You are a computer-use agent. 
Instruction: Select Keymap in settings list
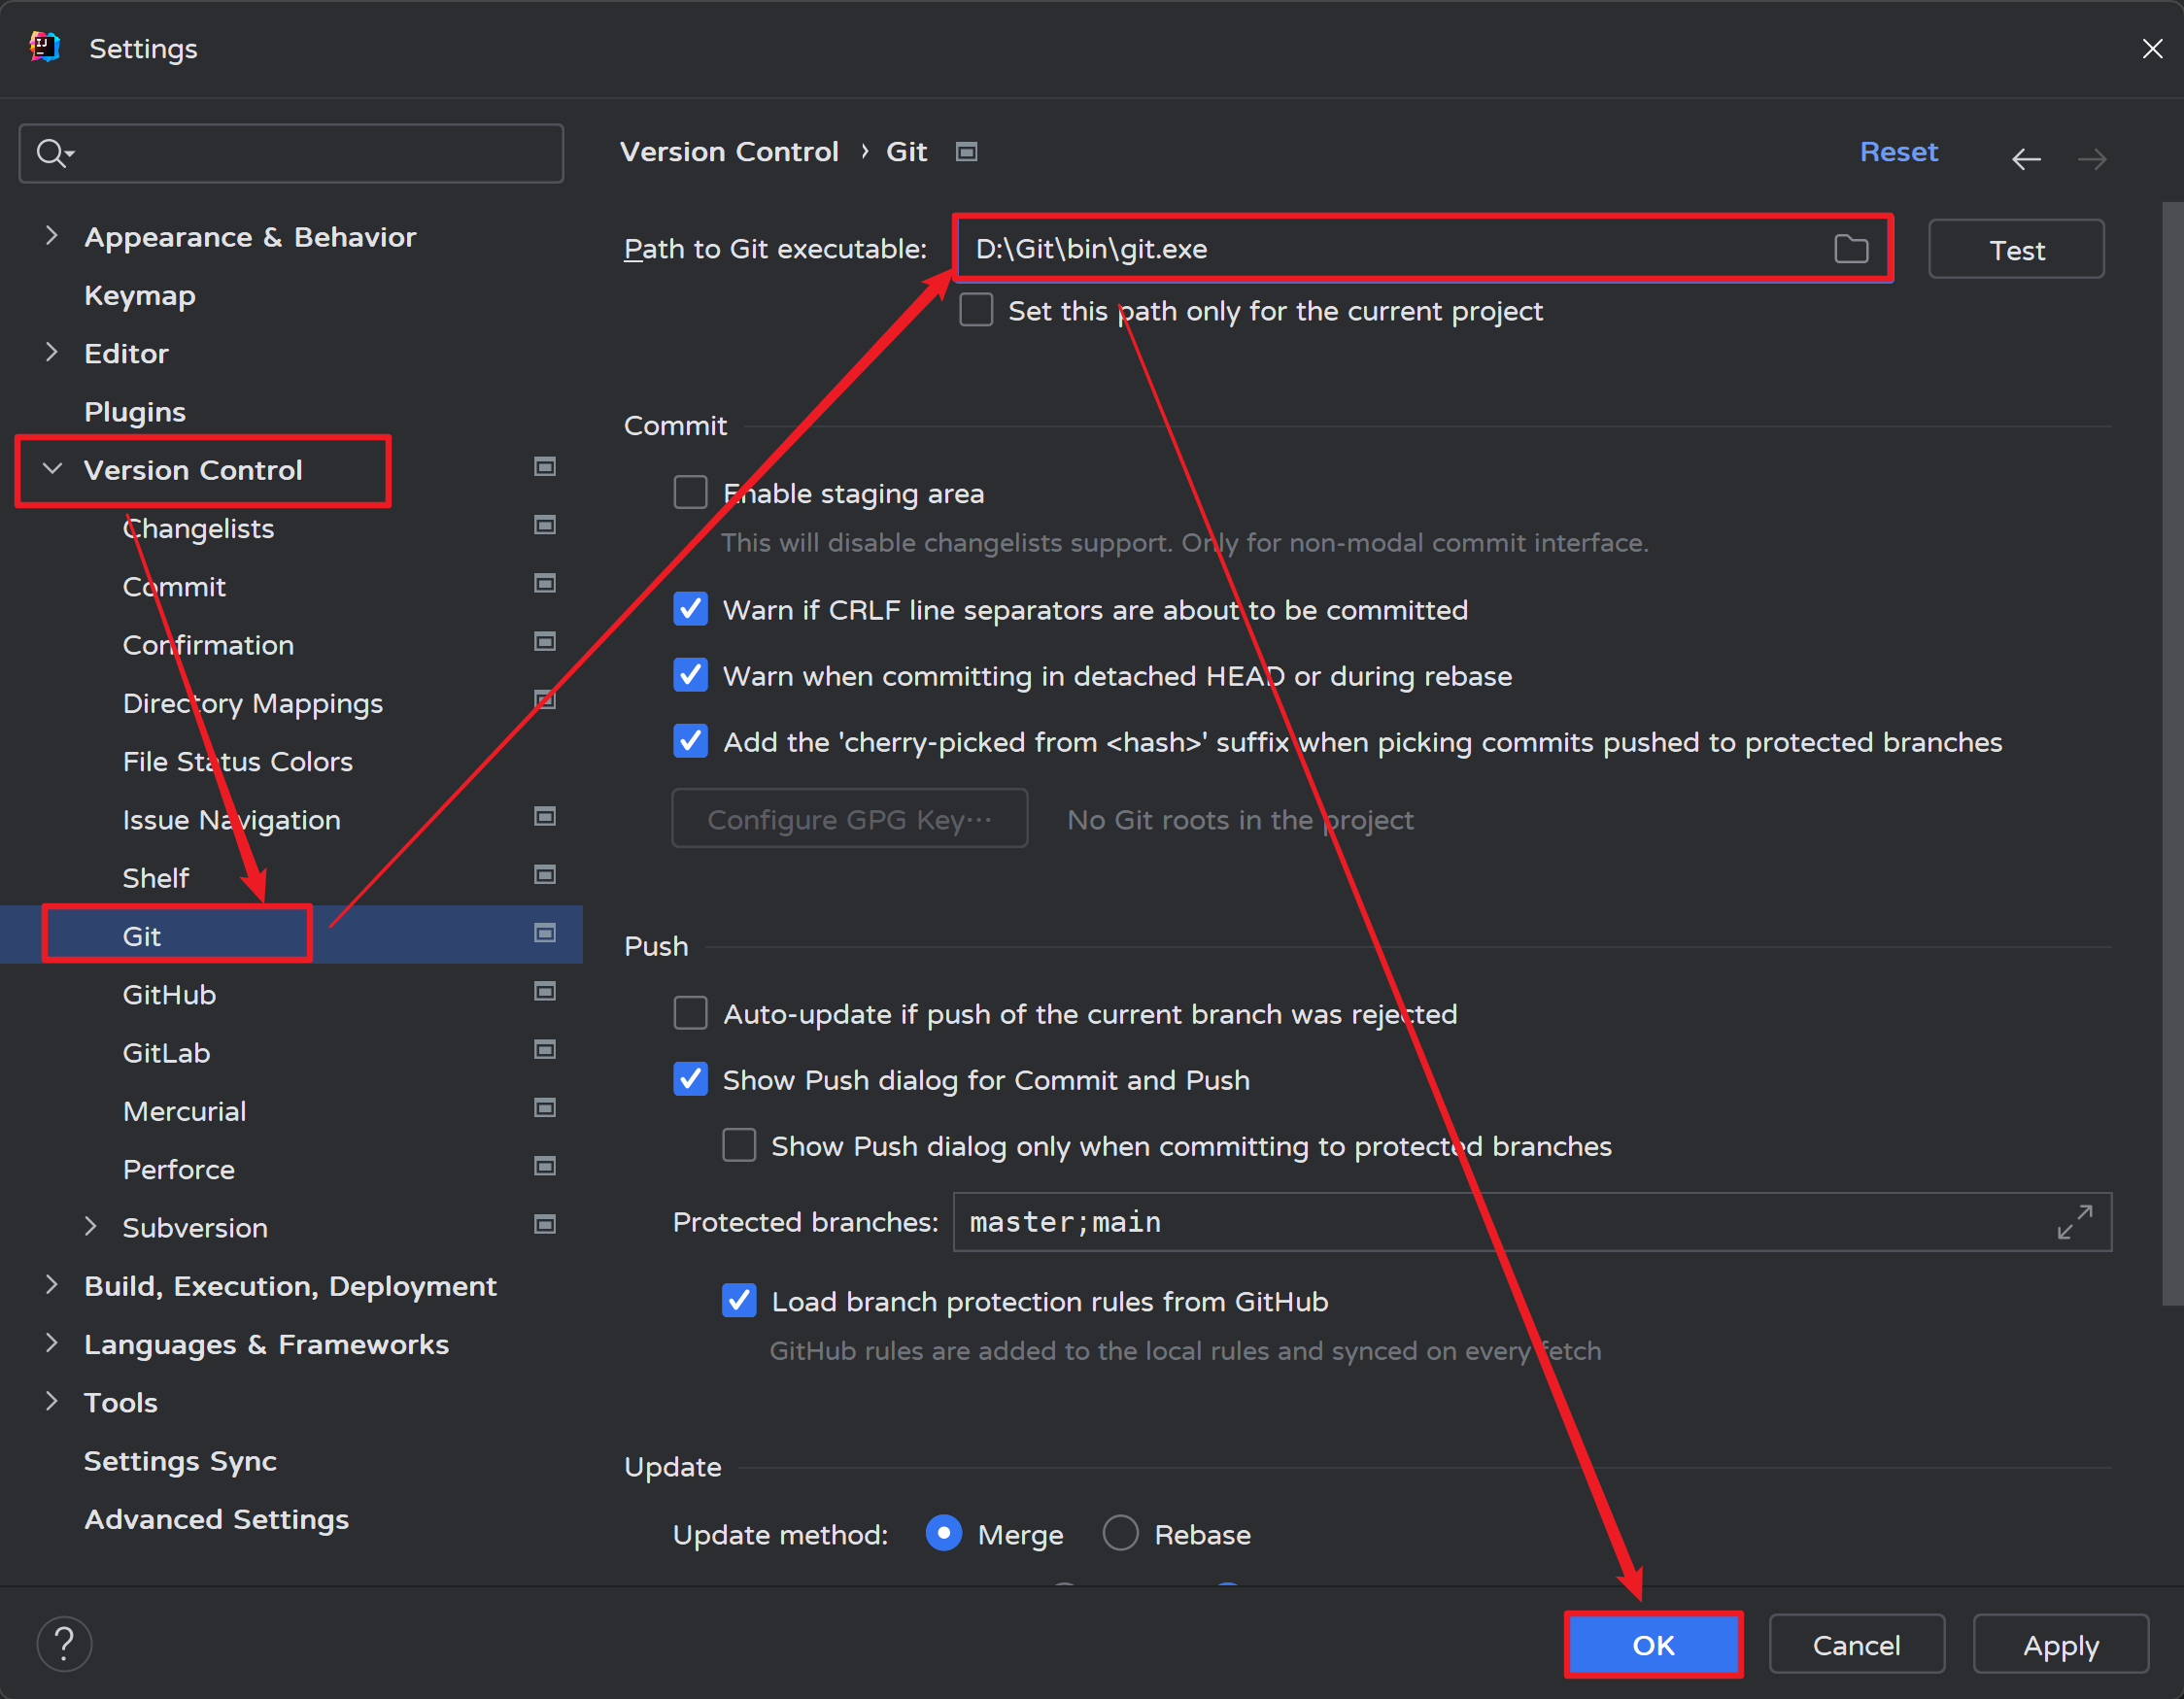coord(140,295)
